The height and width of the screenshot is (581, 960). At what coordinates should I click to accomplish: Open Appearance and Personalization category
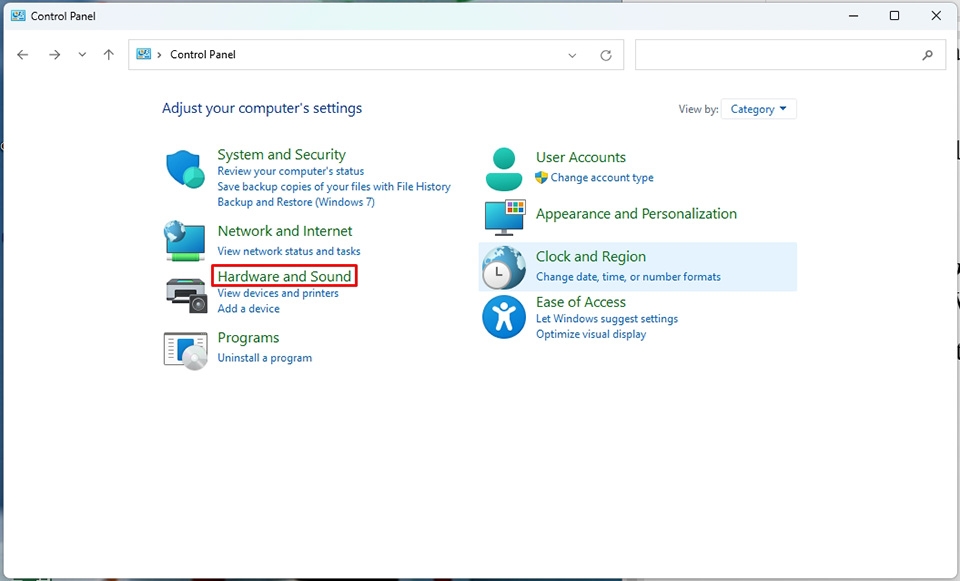(x=637, y=214)
